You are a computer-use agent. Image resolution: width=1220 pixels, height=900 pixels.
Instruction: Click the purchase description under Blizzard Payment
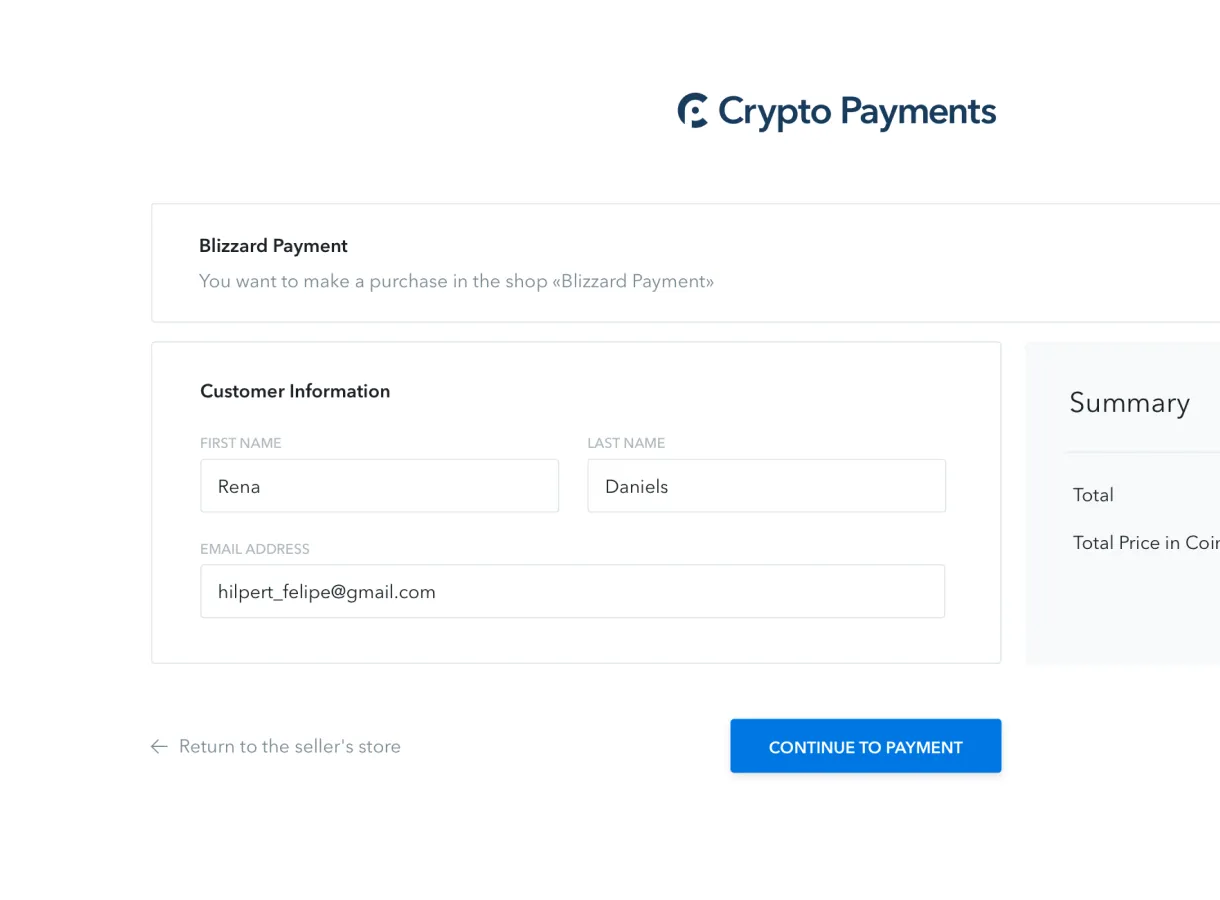click(456, 281)
